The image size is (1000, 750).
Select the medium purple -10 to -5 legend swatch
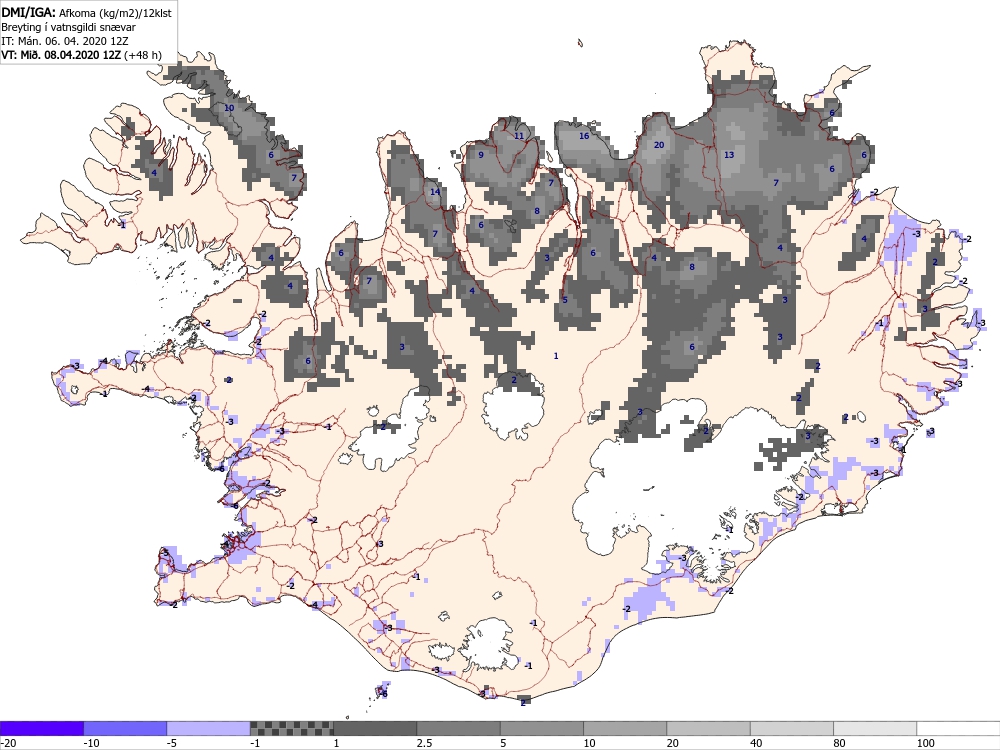(x=125, y=728)
